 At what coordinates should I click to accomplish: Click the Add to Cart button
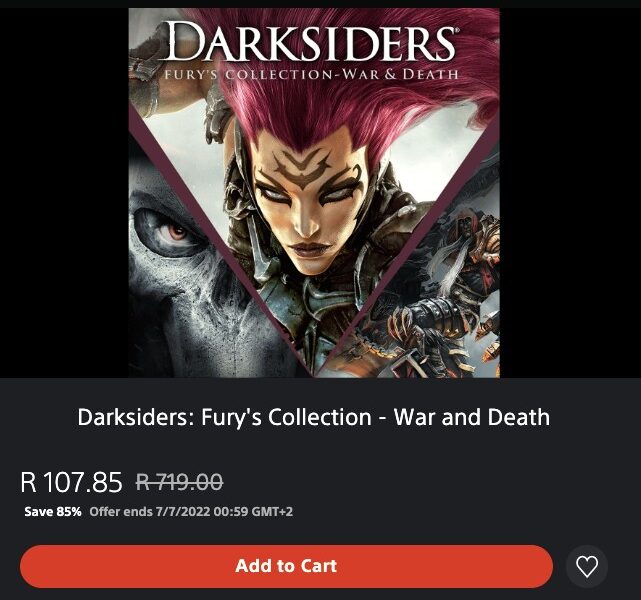286,566
